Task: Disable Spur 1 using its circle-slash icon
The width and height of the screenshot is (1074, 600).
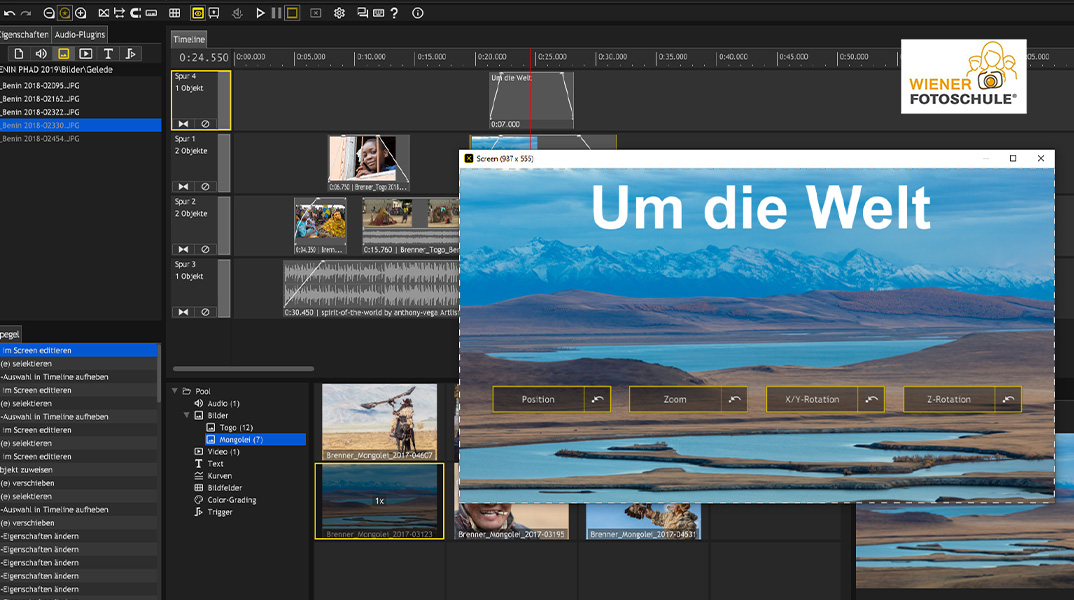Action: pos(205,186)
